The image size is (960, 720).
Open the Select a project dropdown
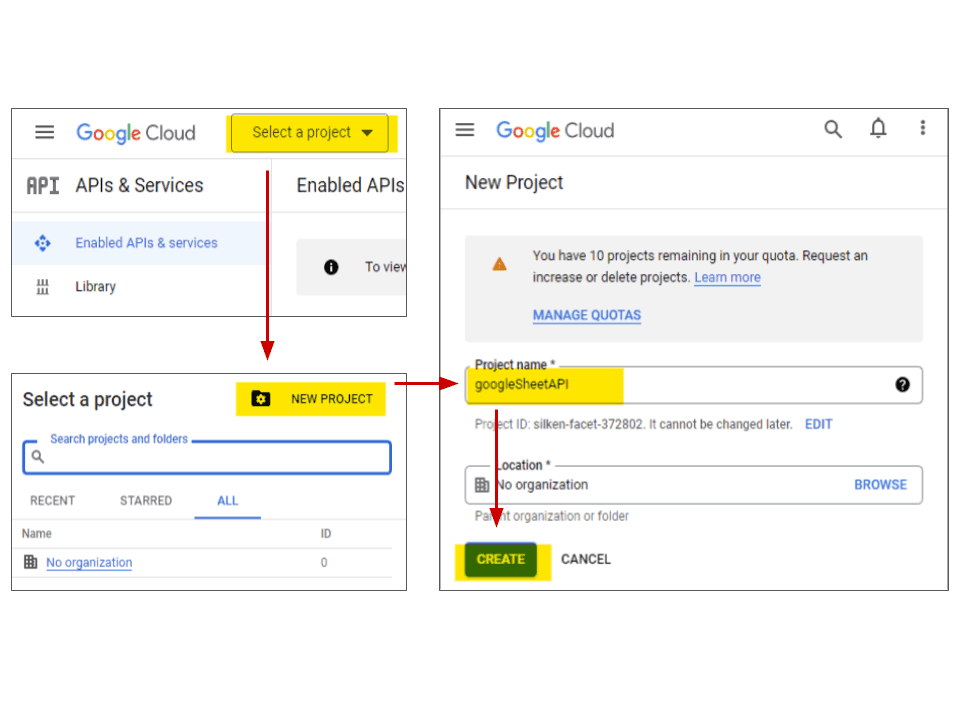(310, 132)
